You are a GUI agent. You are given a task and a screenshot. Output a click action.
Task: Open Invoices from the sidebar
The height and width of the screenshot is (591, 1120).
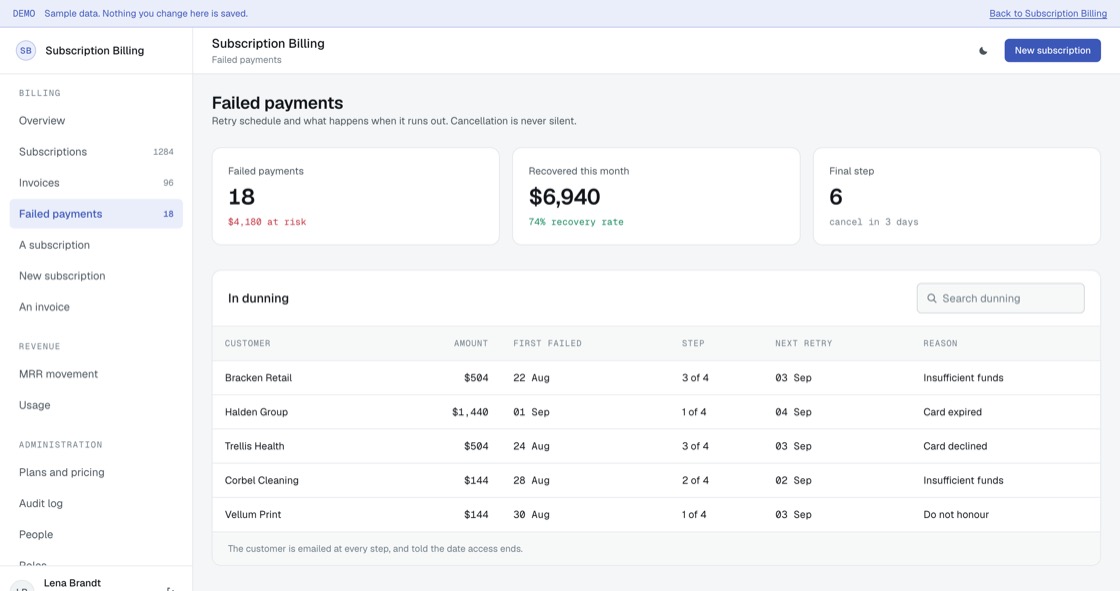[x=96, y=183]
